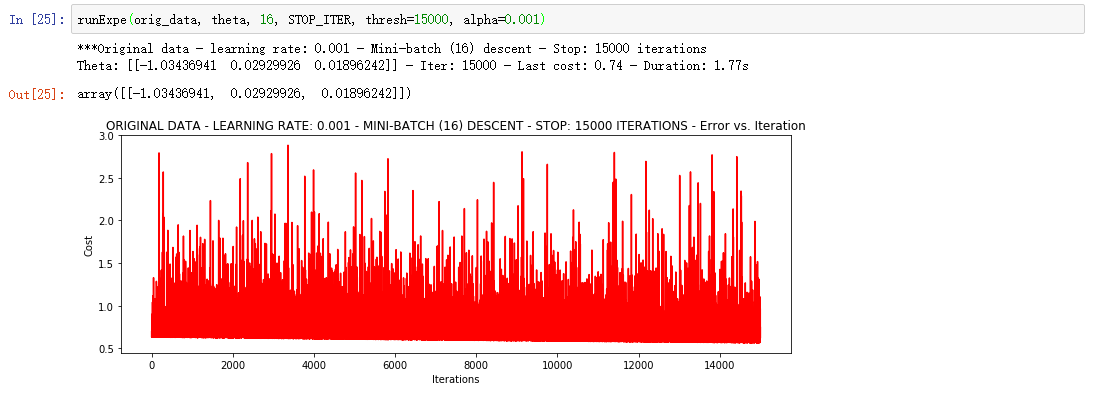Click 'alpha=0.001' in the code cell
Viewport: 1095px width, 398px height.
(501, 20)
